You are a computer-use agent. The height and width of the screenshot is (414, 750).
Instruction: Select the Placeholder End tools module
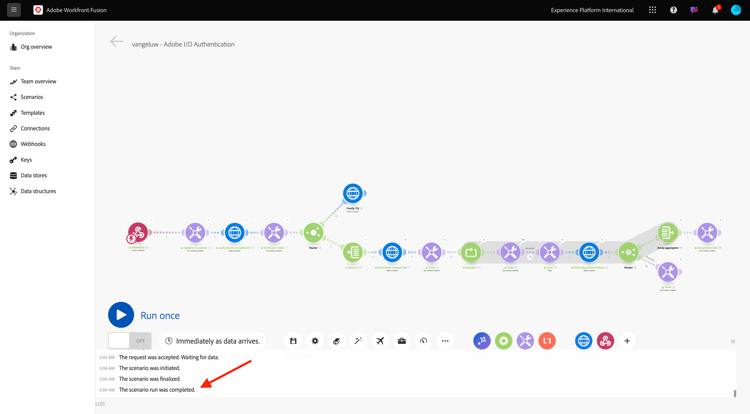click(707, 232)
